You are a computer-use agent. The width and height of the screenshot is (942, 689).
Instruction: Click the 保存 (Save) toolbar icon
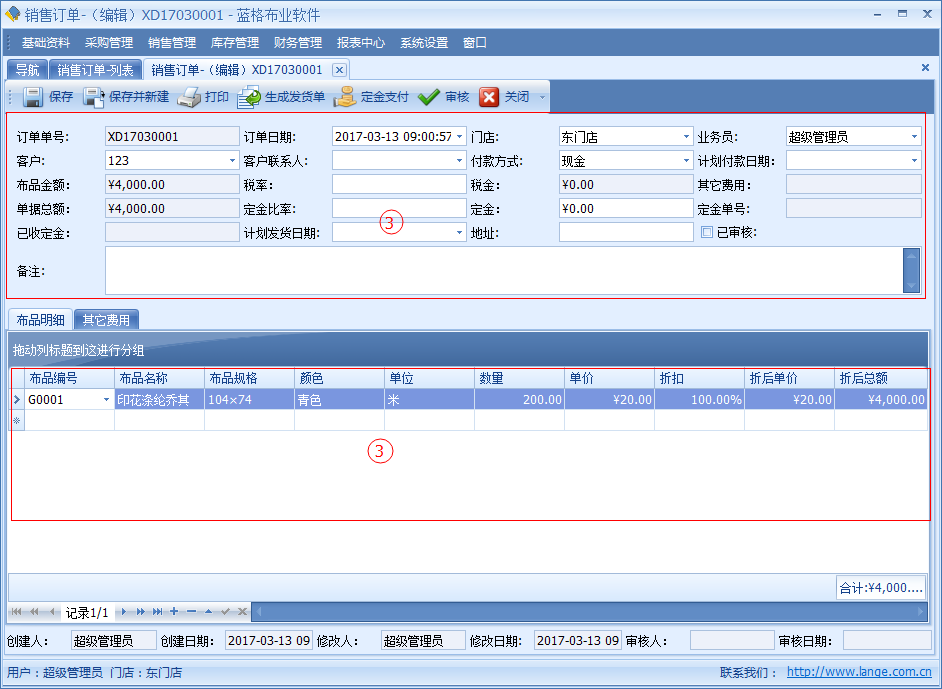tap(32, 97)
